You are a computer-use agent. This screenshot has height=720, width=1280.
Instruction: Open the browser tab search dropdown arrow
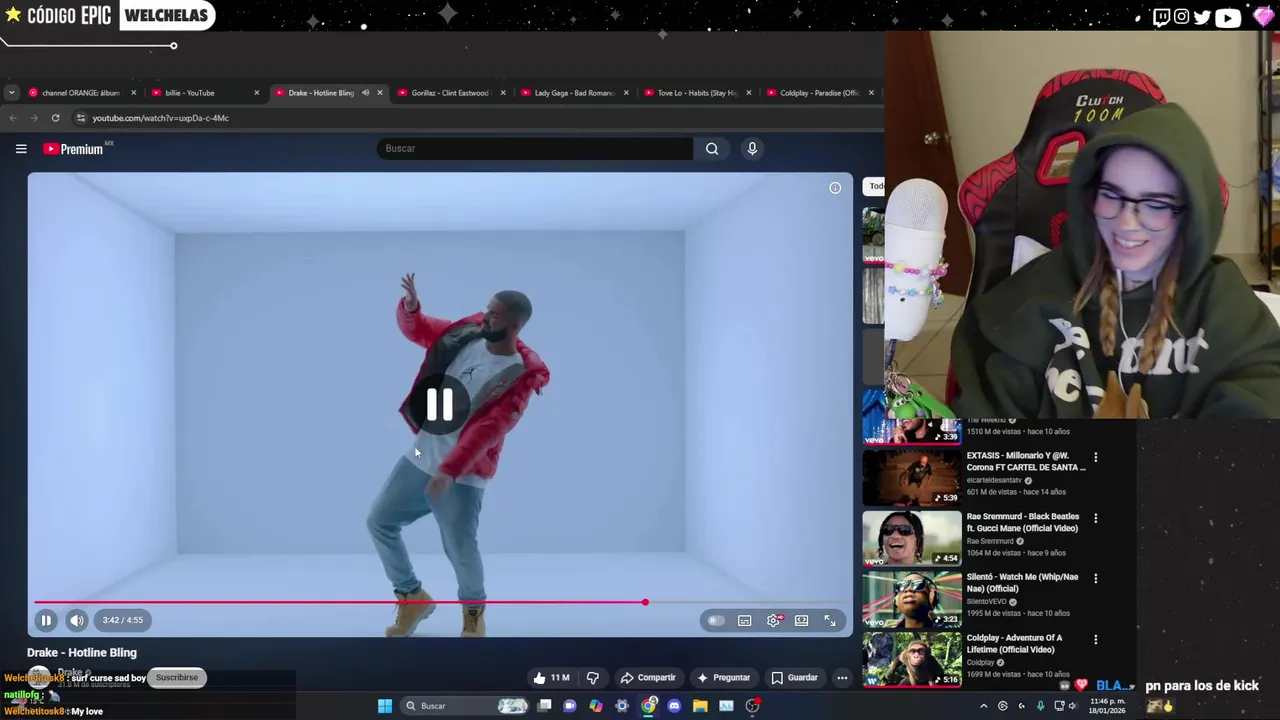pyautogui.click(x=11, y=93)
